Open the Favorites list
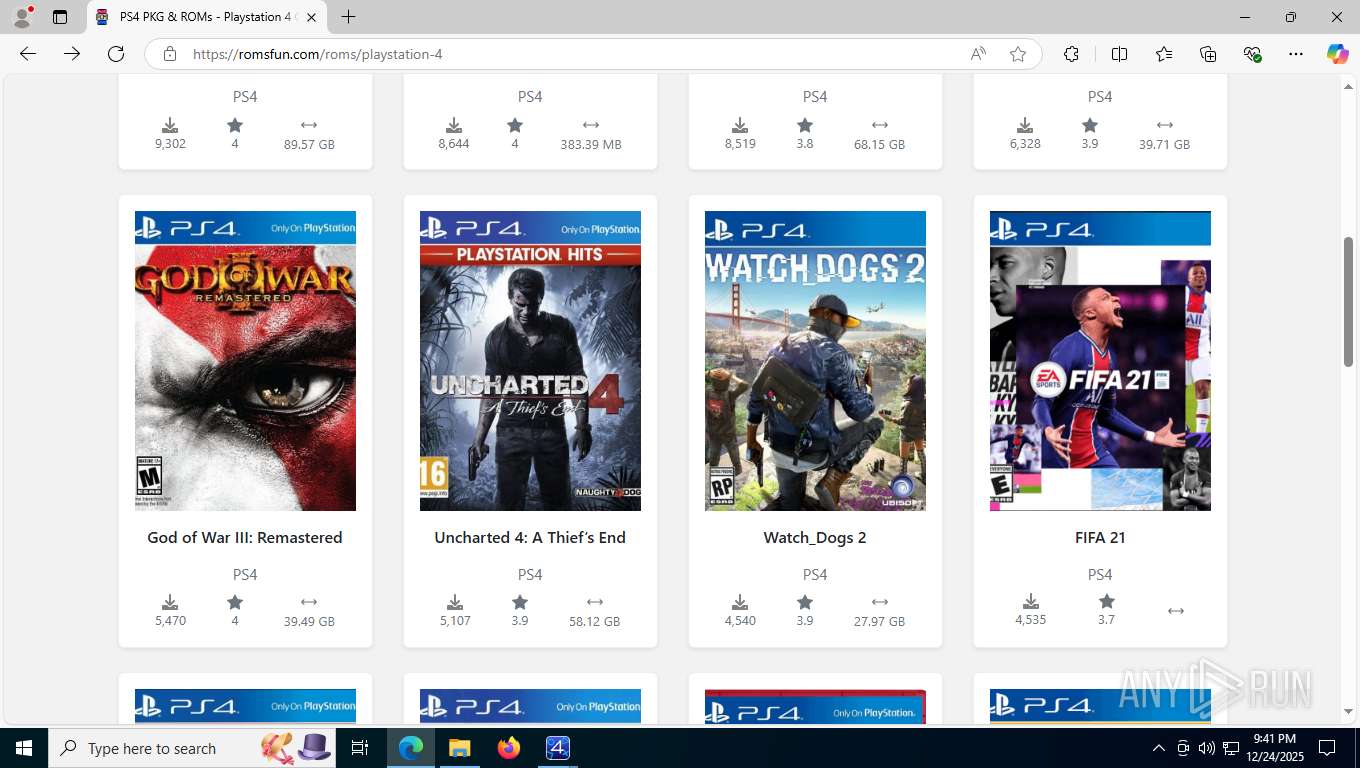Screen dimensions: 1360x768 [1164, 54]
